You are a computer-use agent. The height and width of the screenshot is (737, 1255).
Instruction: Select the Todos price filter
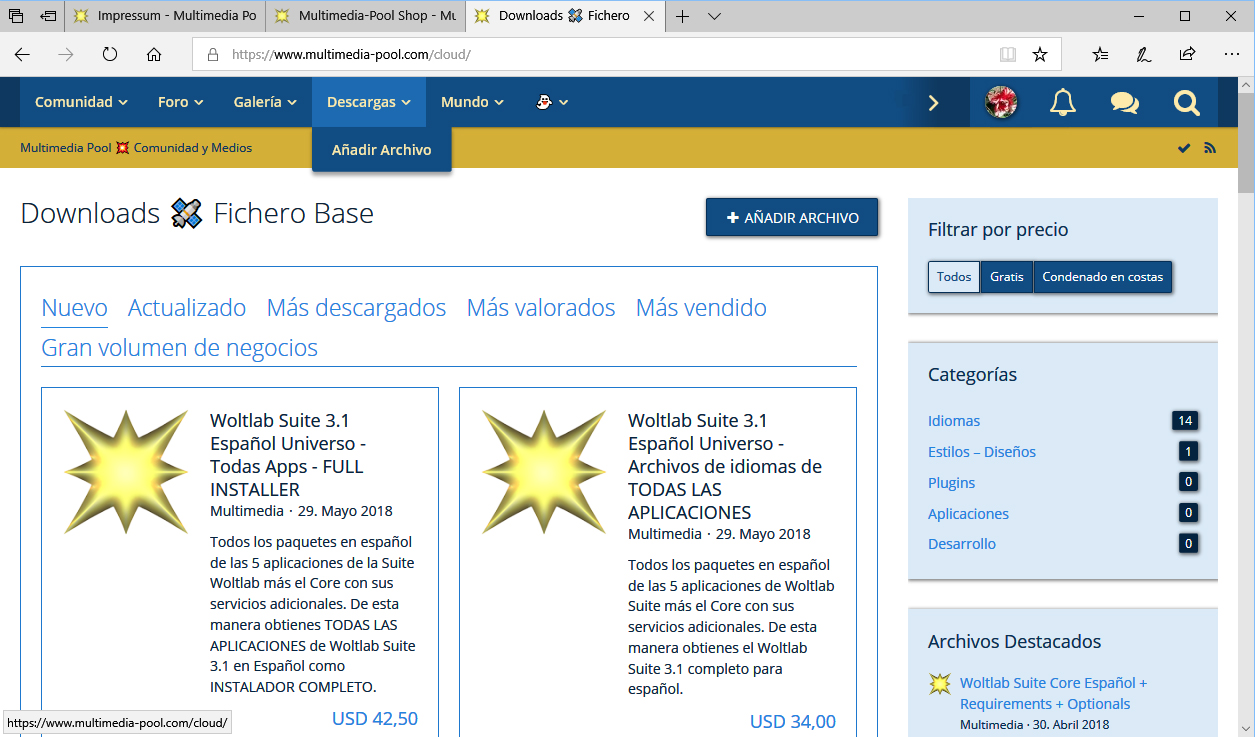(954, 277)
